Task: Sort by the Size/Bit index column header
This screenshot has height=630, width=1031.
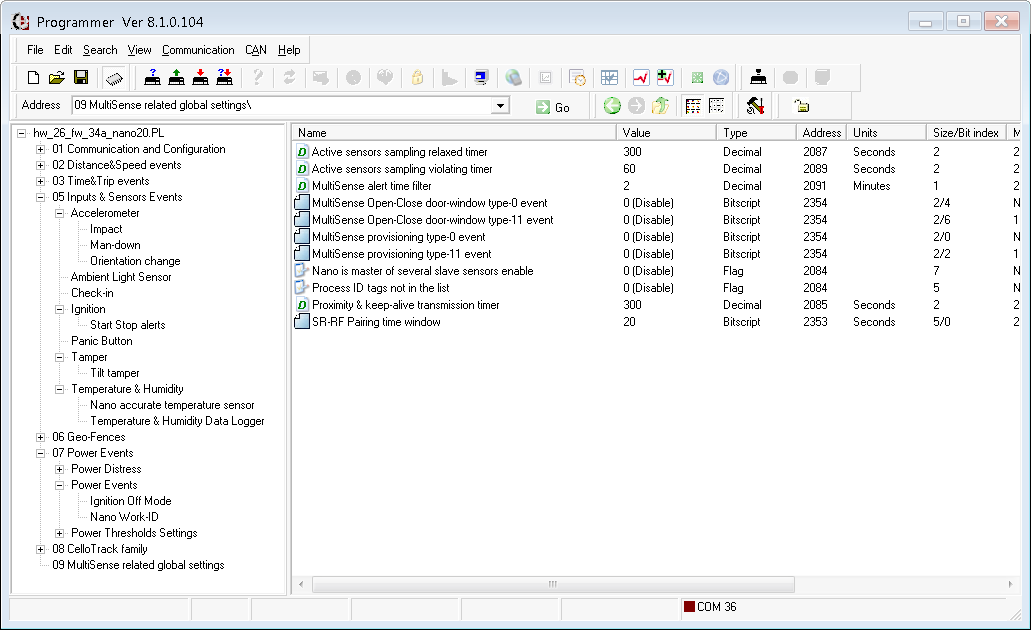Action: [x=966, y=133]
